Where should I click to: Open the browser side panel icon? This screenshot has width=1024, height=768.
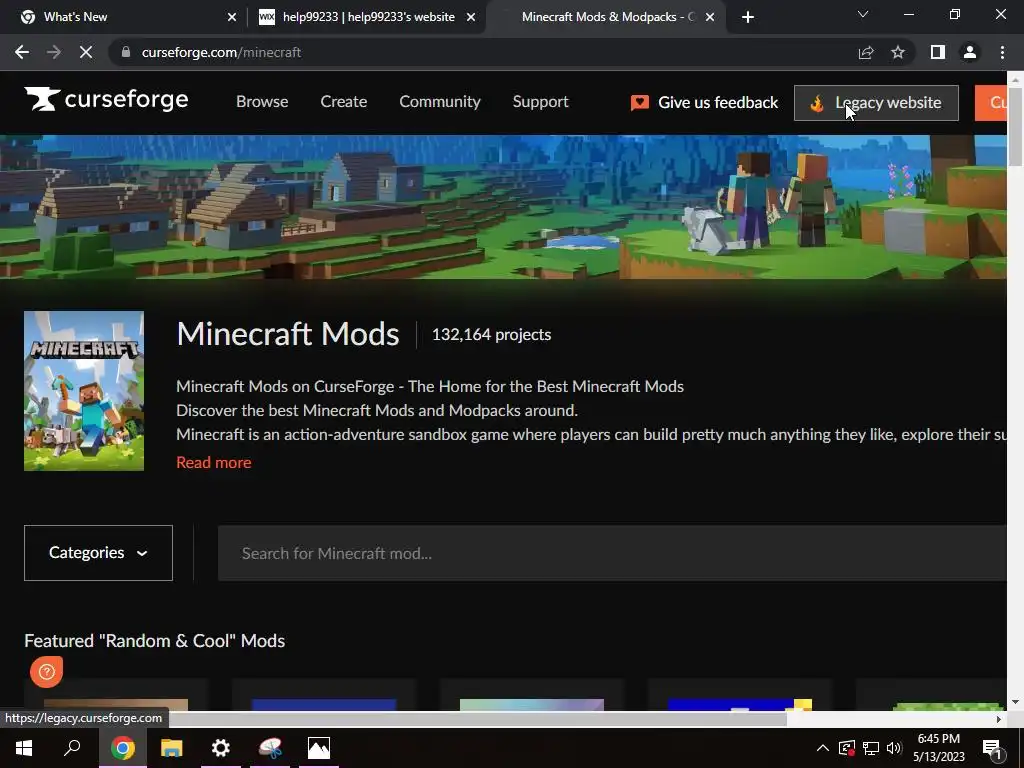(x=938, y=52)
